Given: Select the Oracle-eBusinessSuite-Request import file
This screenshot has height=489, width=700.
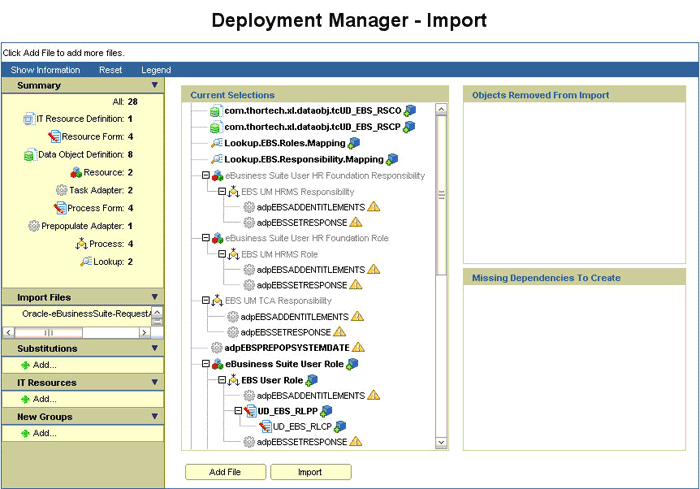Looking at the screenshot, I should 87,314.
